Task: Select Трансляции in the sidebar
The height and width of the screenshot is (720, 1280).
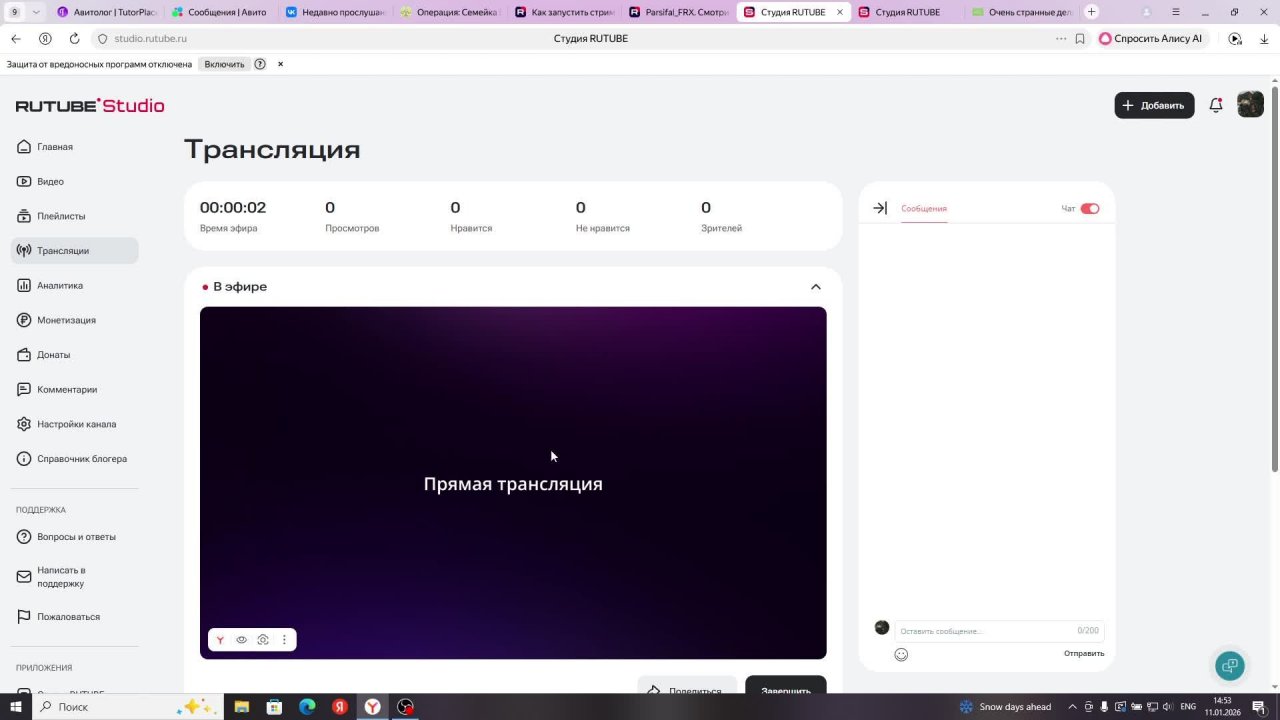Action: [x=74, y=251]
